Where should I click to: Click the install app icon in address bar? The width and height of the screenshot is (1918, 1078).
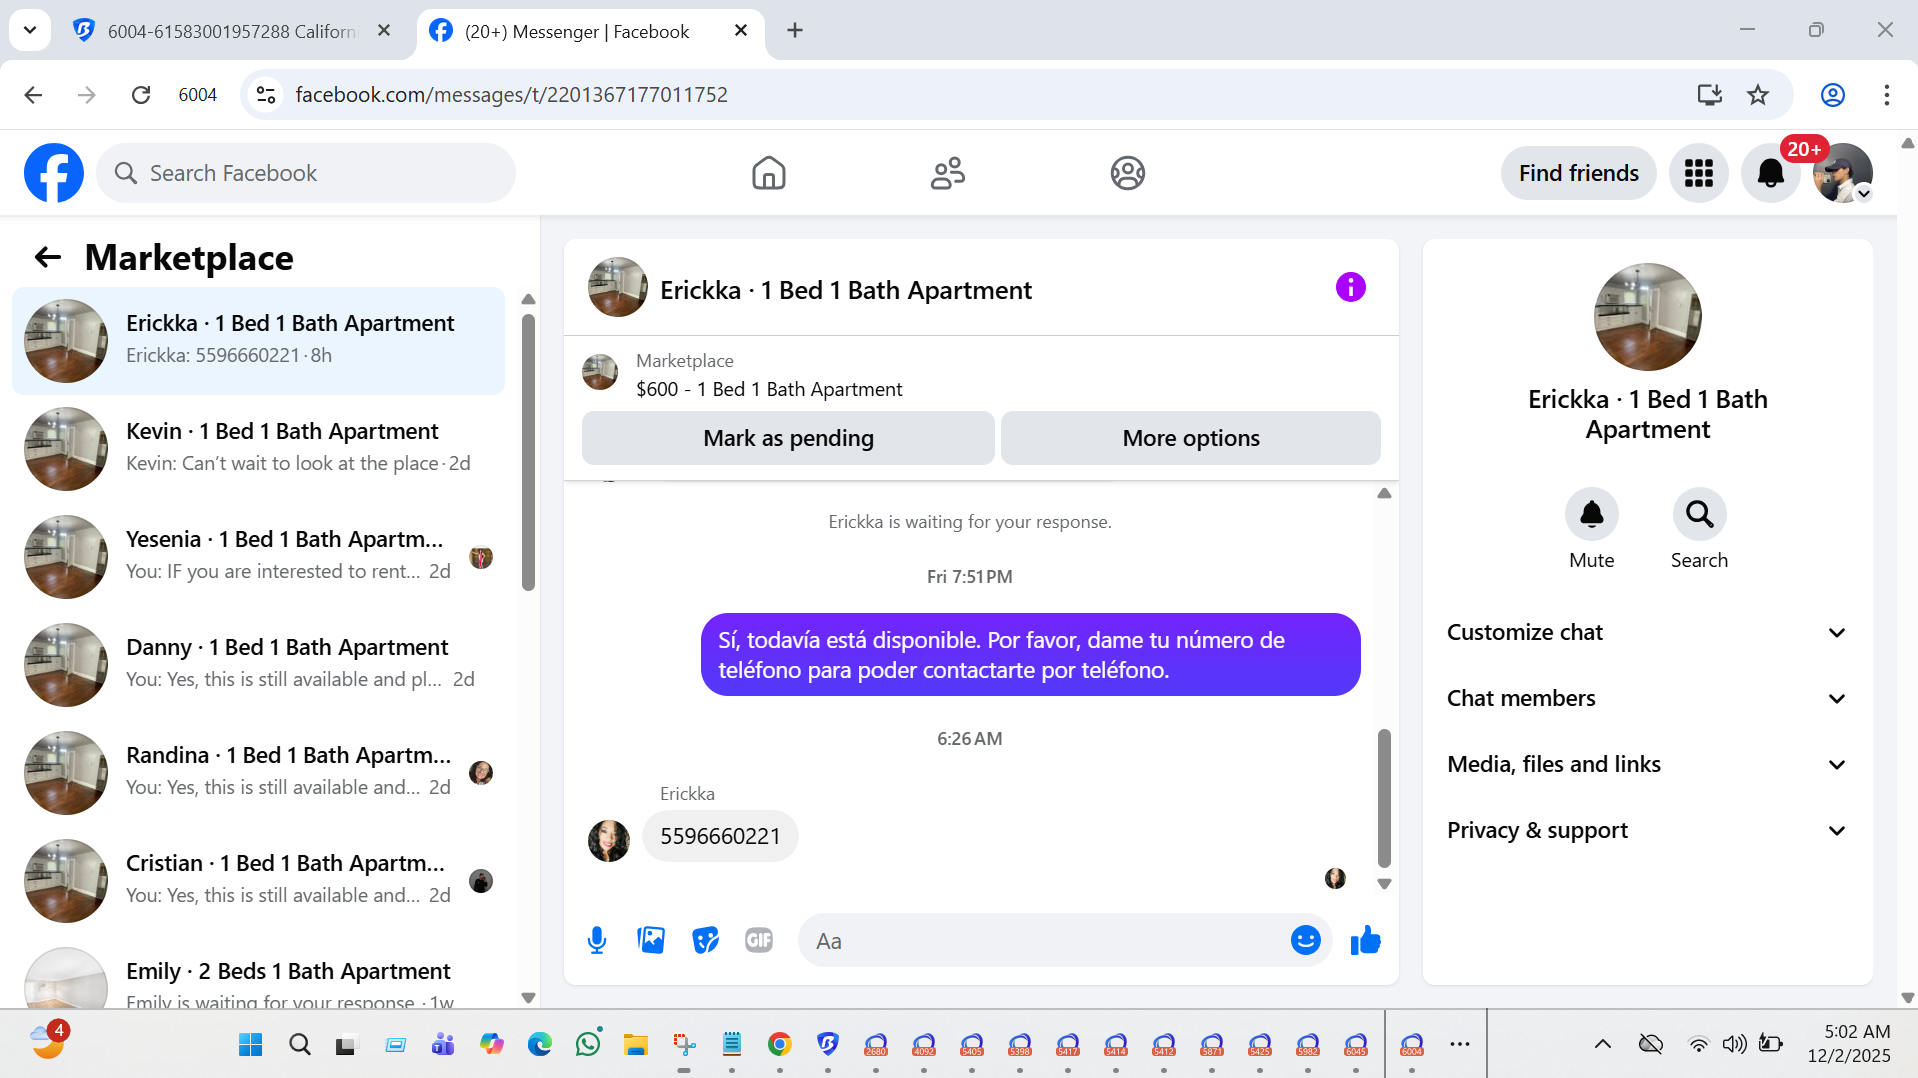pyautogui.click(x=1709, y=95)
